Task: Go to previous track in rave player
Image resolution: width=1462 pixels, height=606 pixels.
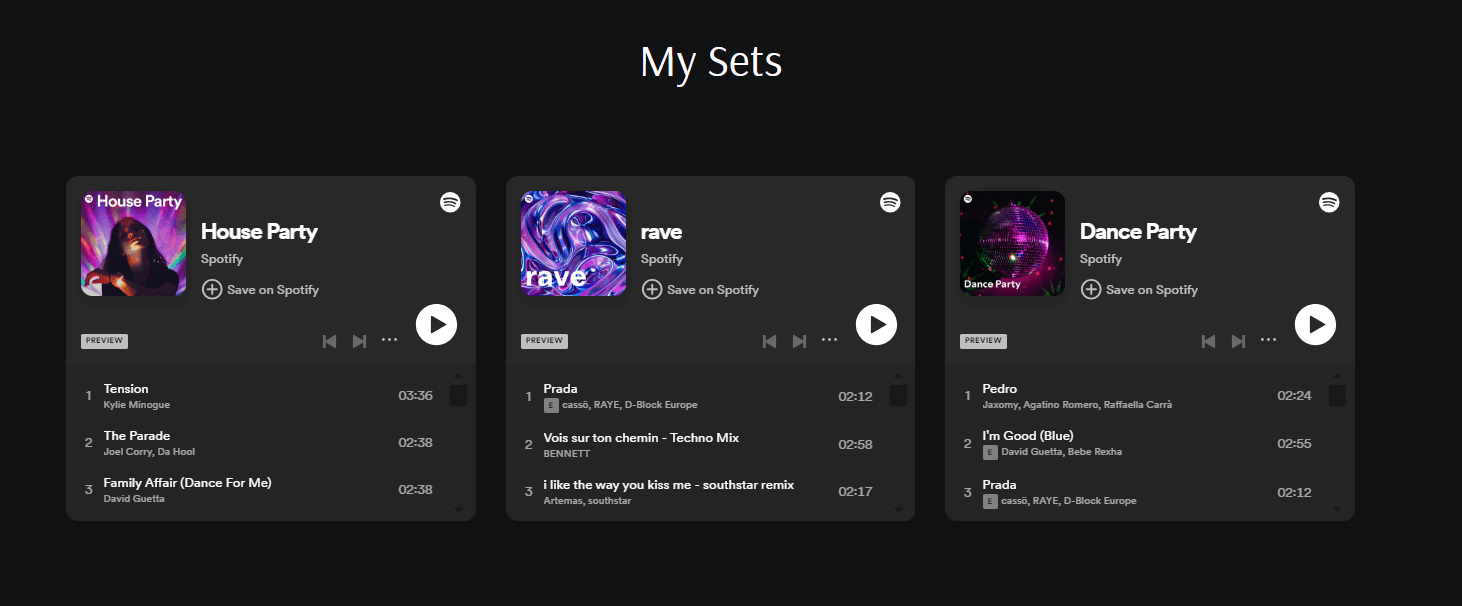Action: point(769,341)
